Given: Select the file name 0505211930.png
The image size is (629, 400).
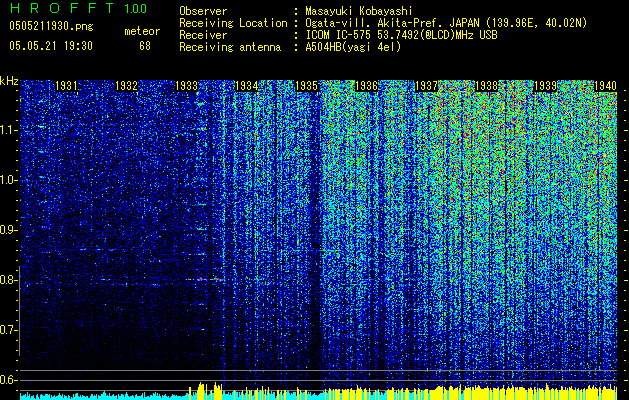Looking at the screenshot, I should point(51,27).
